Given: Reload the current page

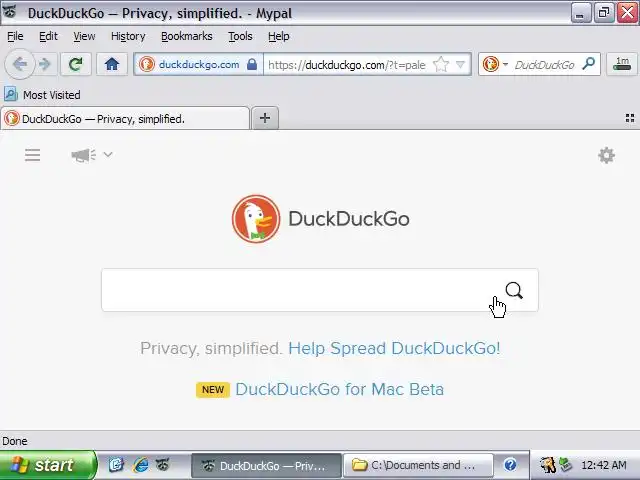Looking at the screenshot, I should coord(76,64).
